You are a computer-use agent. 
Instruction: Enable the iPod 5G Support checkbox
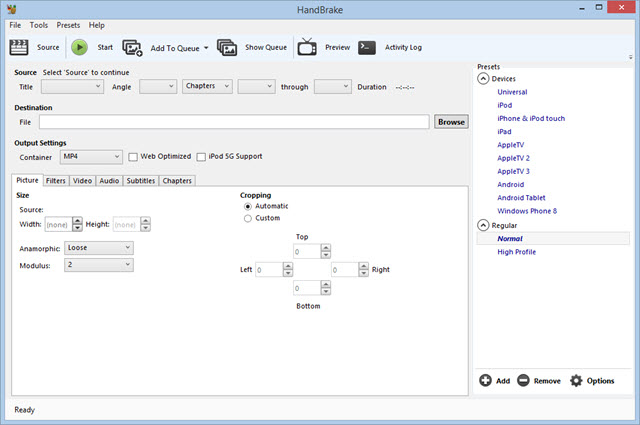(201, 157)
